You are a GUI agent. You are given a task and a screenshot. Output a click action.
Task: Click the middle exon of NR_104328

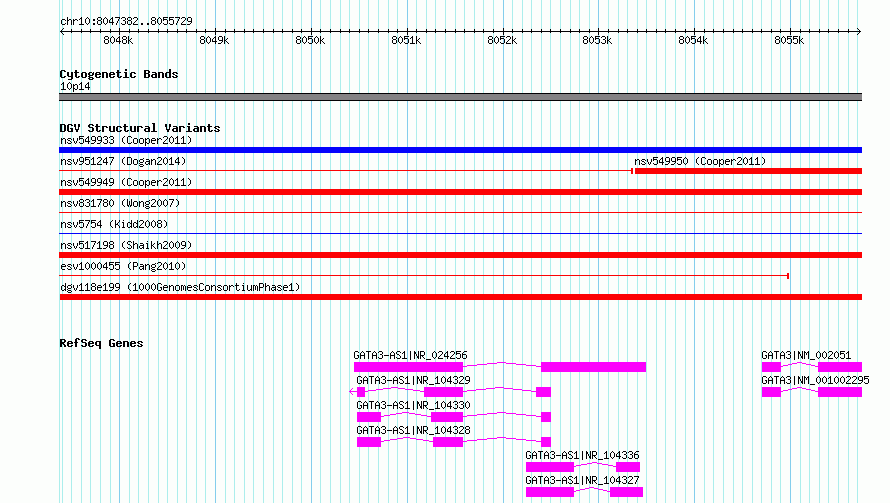coord(448,442)
